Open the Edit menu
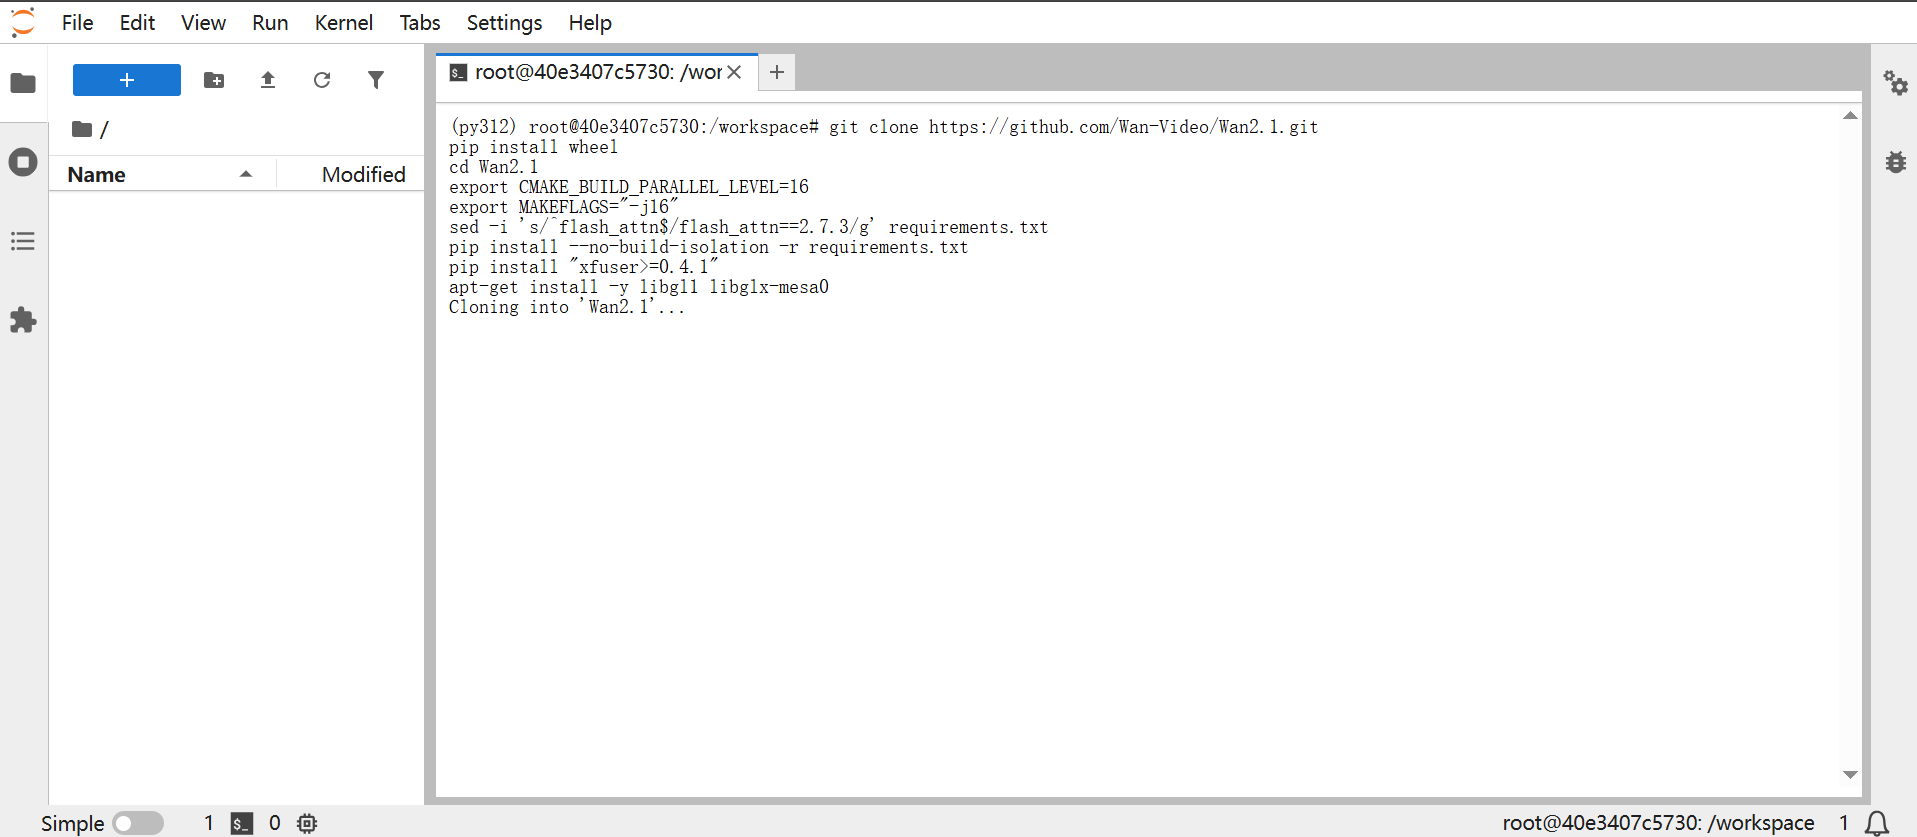 pyautogui.click(x=137, y=22)
